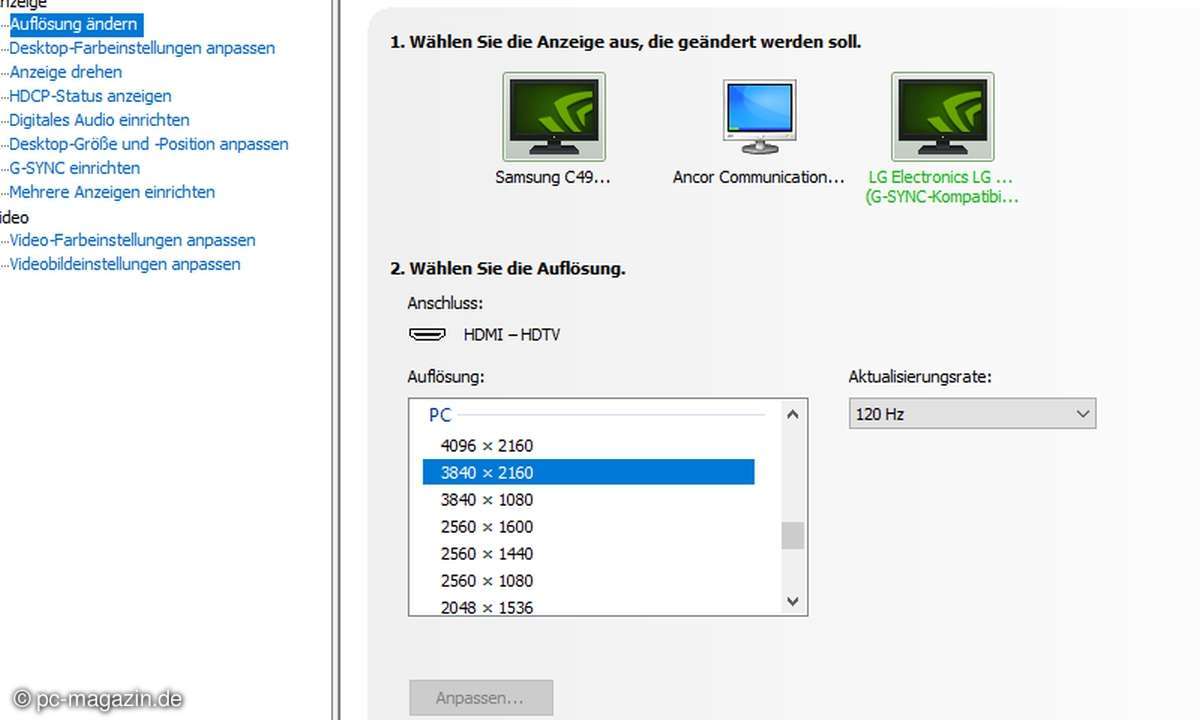Choose resolution 3840 × 2160
Screen dimensions: 1200x720
[588, 472]
